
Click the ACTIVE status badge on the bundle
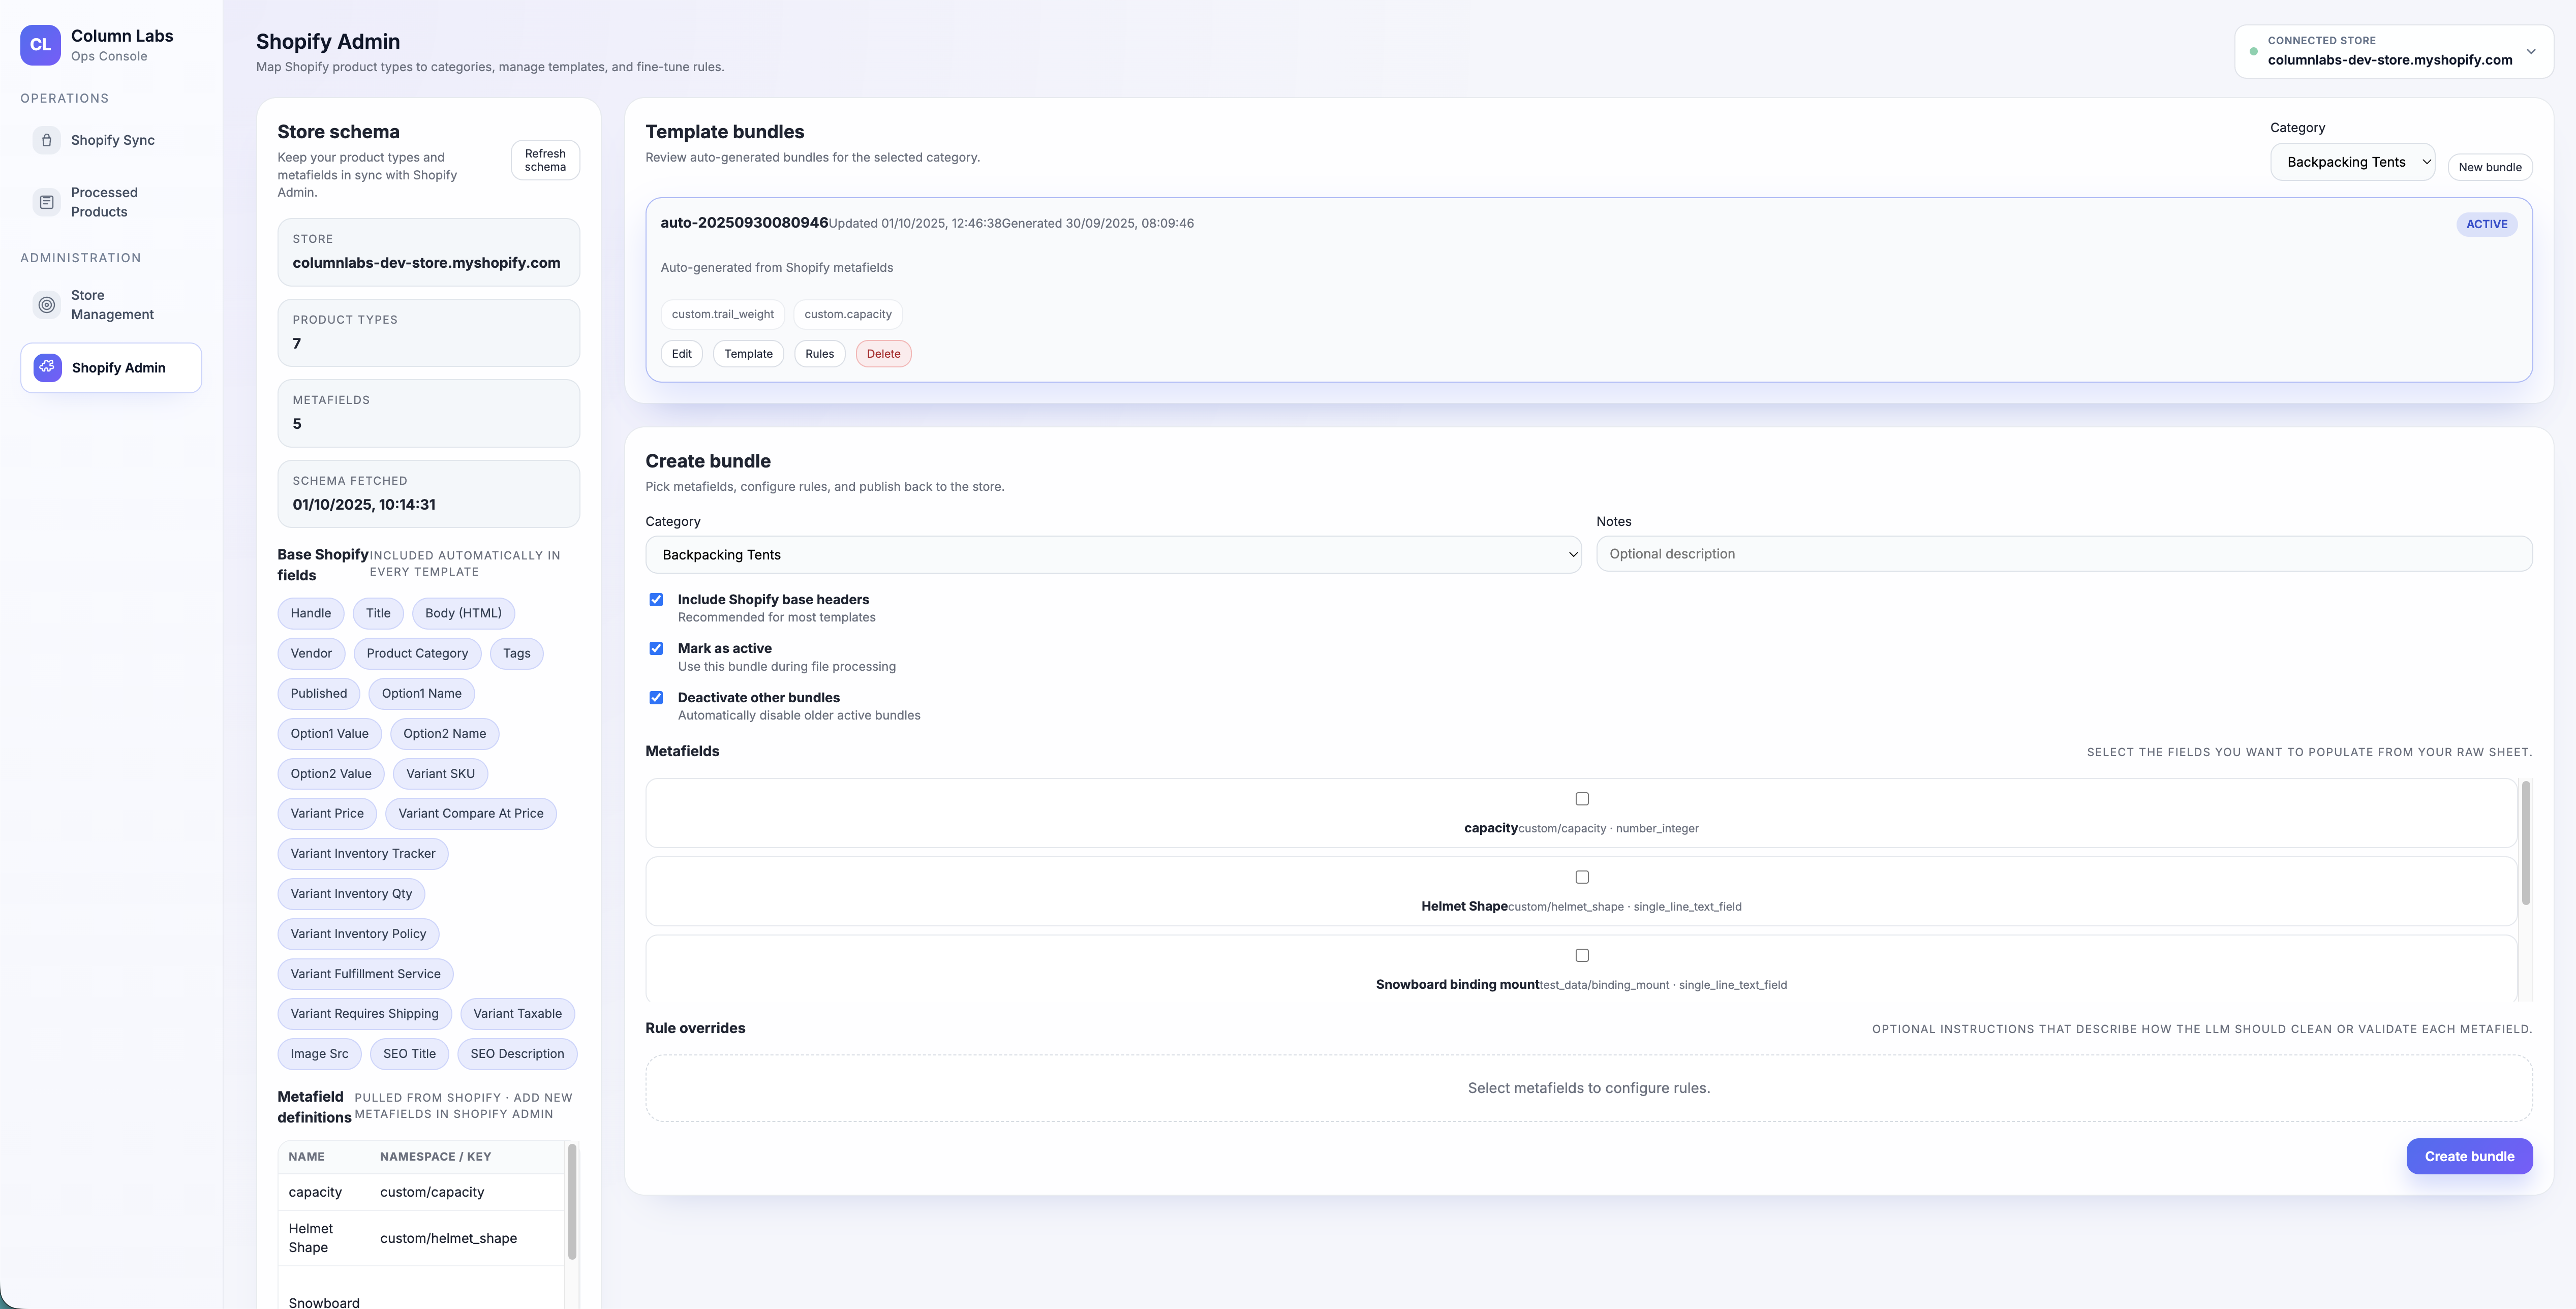coord(2487,224)
